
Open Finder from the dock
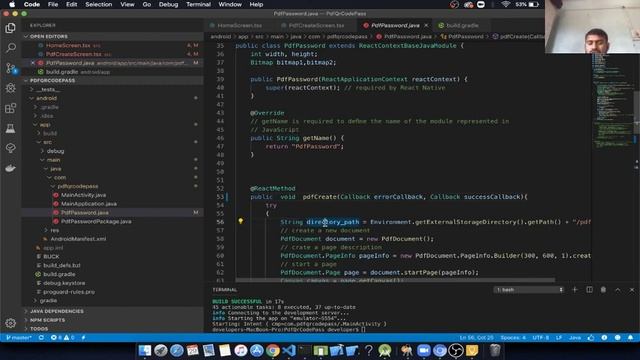144,350
